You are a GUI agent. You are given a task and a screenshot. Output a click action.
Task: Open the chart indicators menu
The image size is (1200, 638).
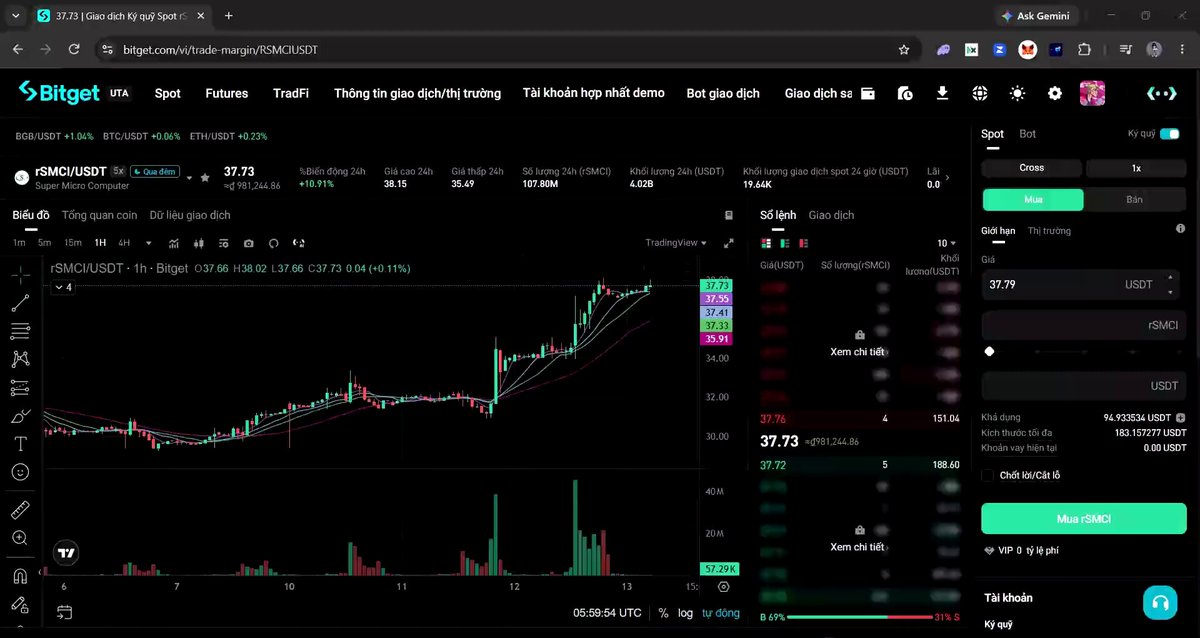tap(174, 243)
